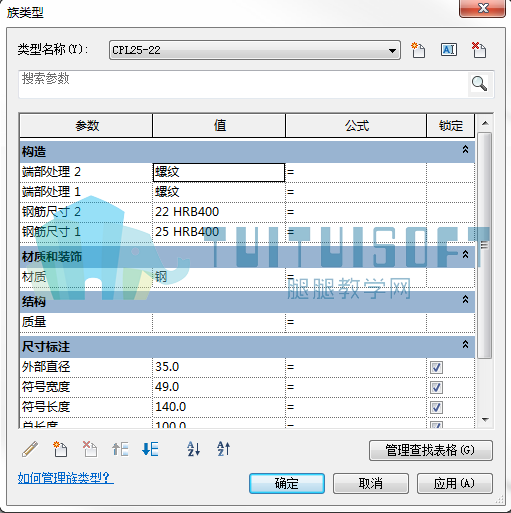Click the 参数 column header
511x513 pixels.
pyautogui.click(x=86, y=126)
